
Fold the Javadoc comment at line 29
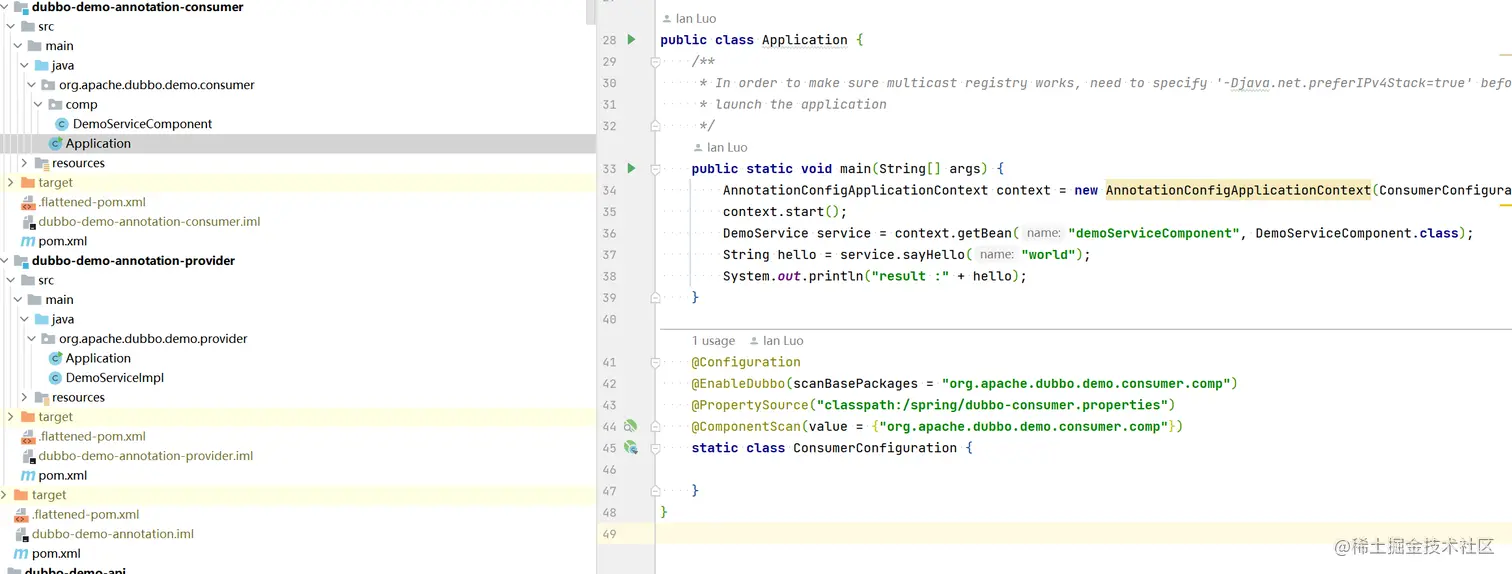pyautogui.click(x=655, y=61)
